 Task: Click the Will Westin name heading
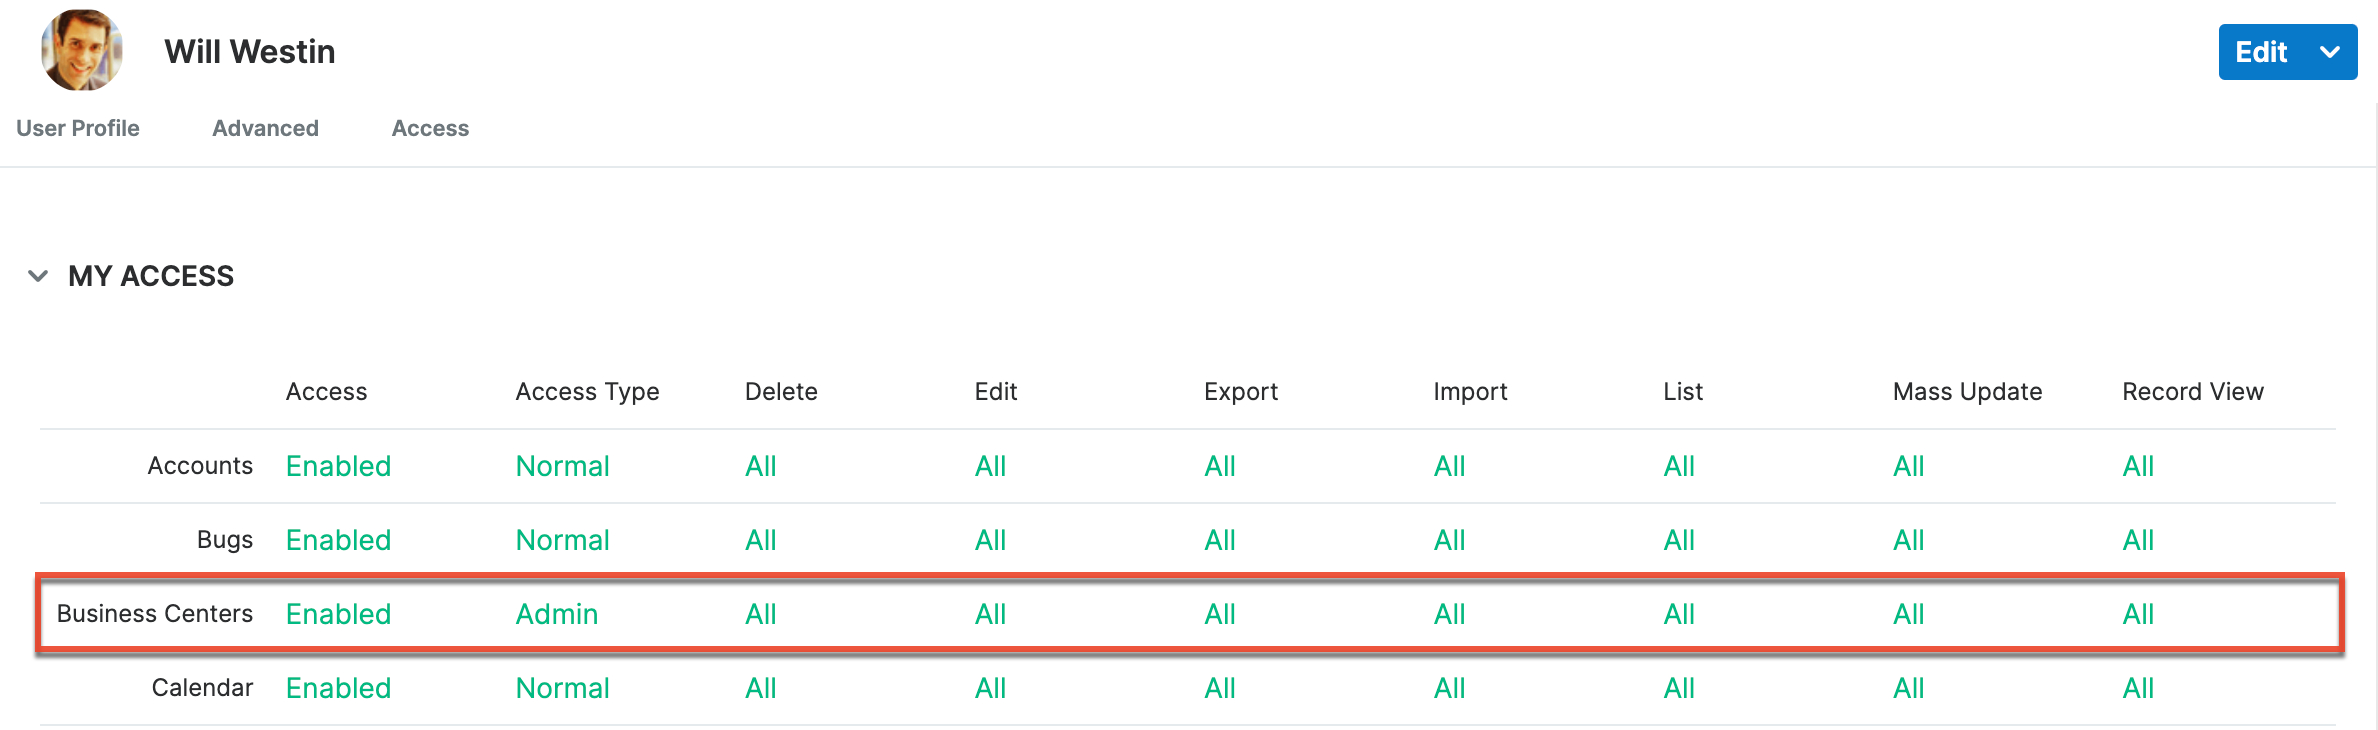tap(250, 52)
